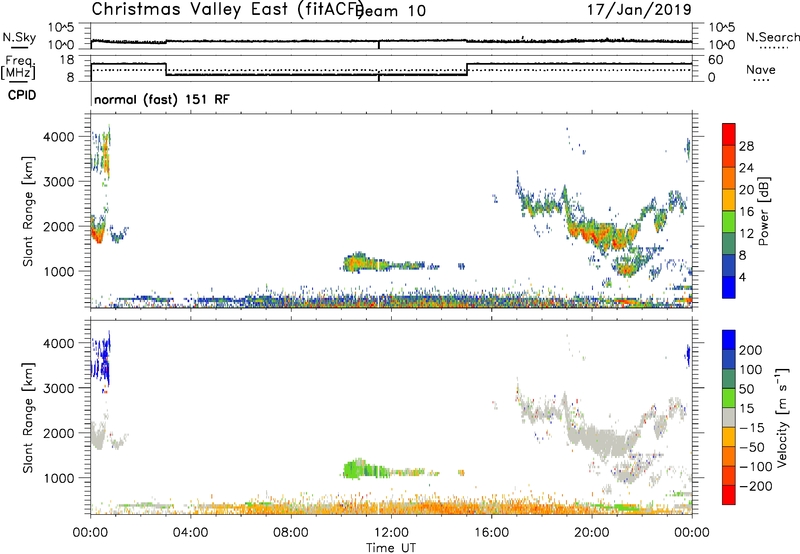Click the 24 label on the power colorbar
Image resolution: width=800 pixels, height=554 pixels.
[746, 168]
